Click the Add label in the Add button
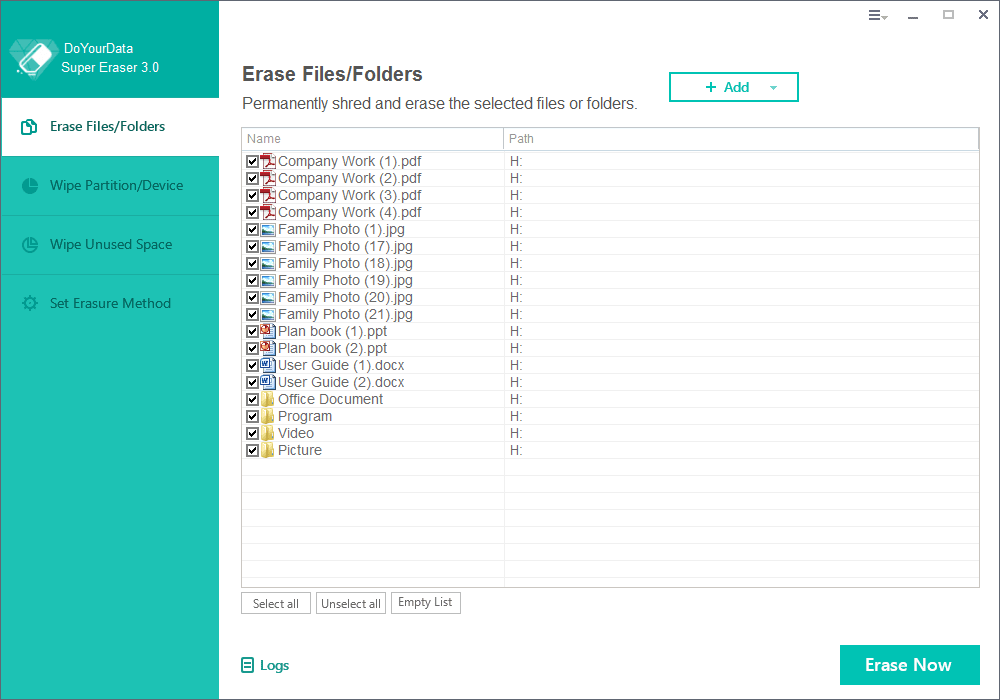This screenshot has height=700, width=1000. tap(736, 87)
